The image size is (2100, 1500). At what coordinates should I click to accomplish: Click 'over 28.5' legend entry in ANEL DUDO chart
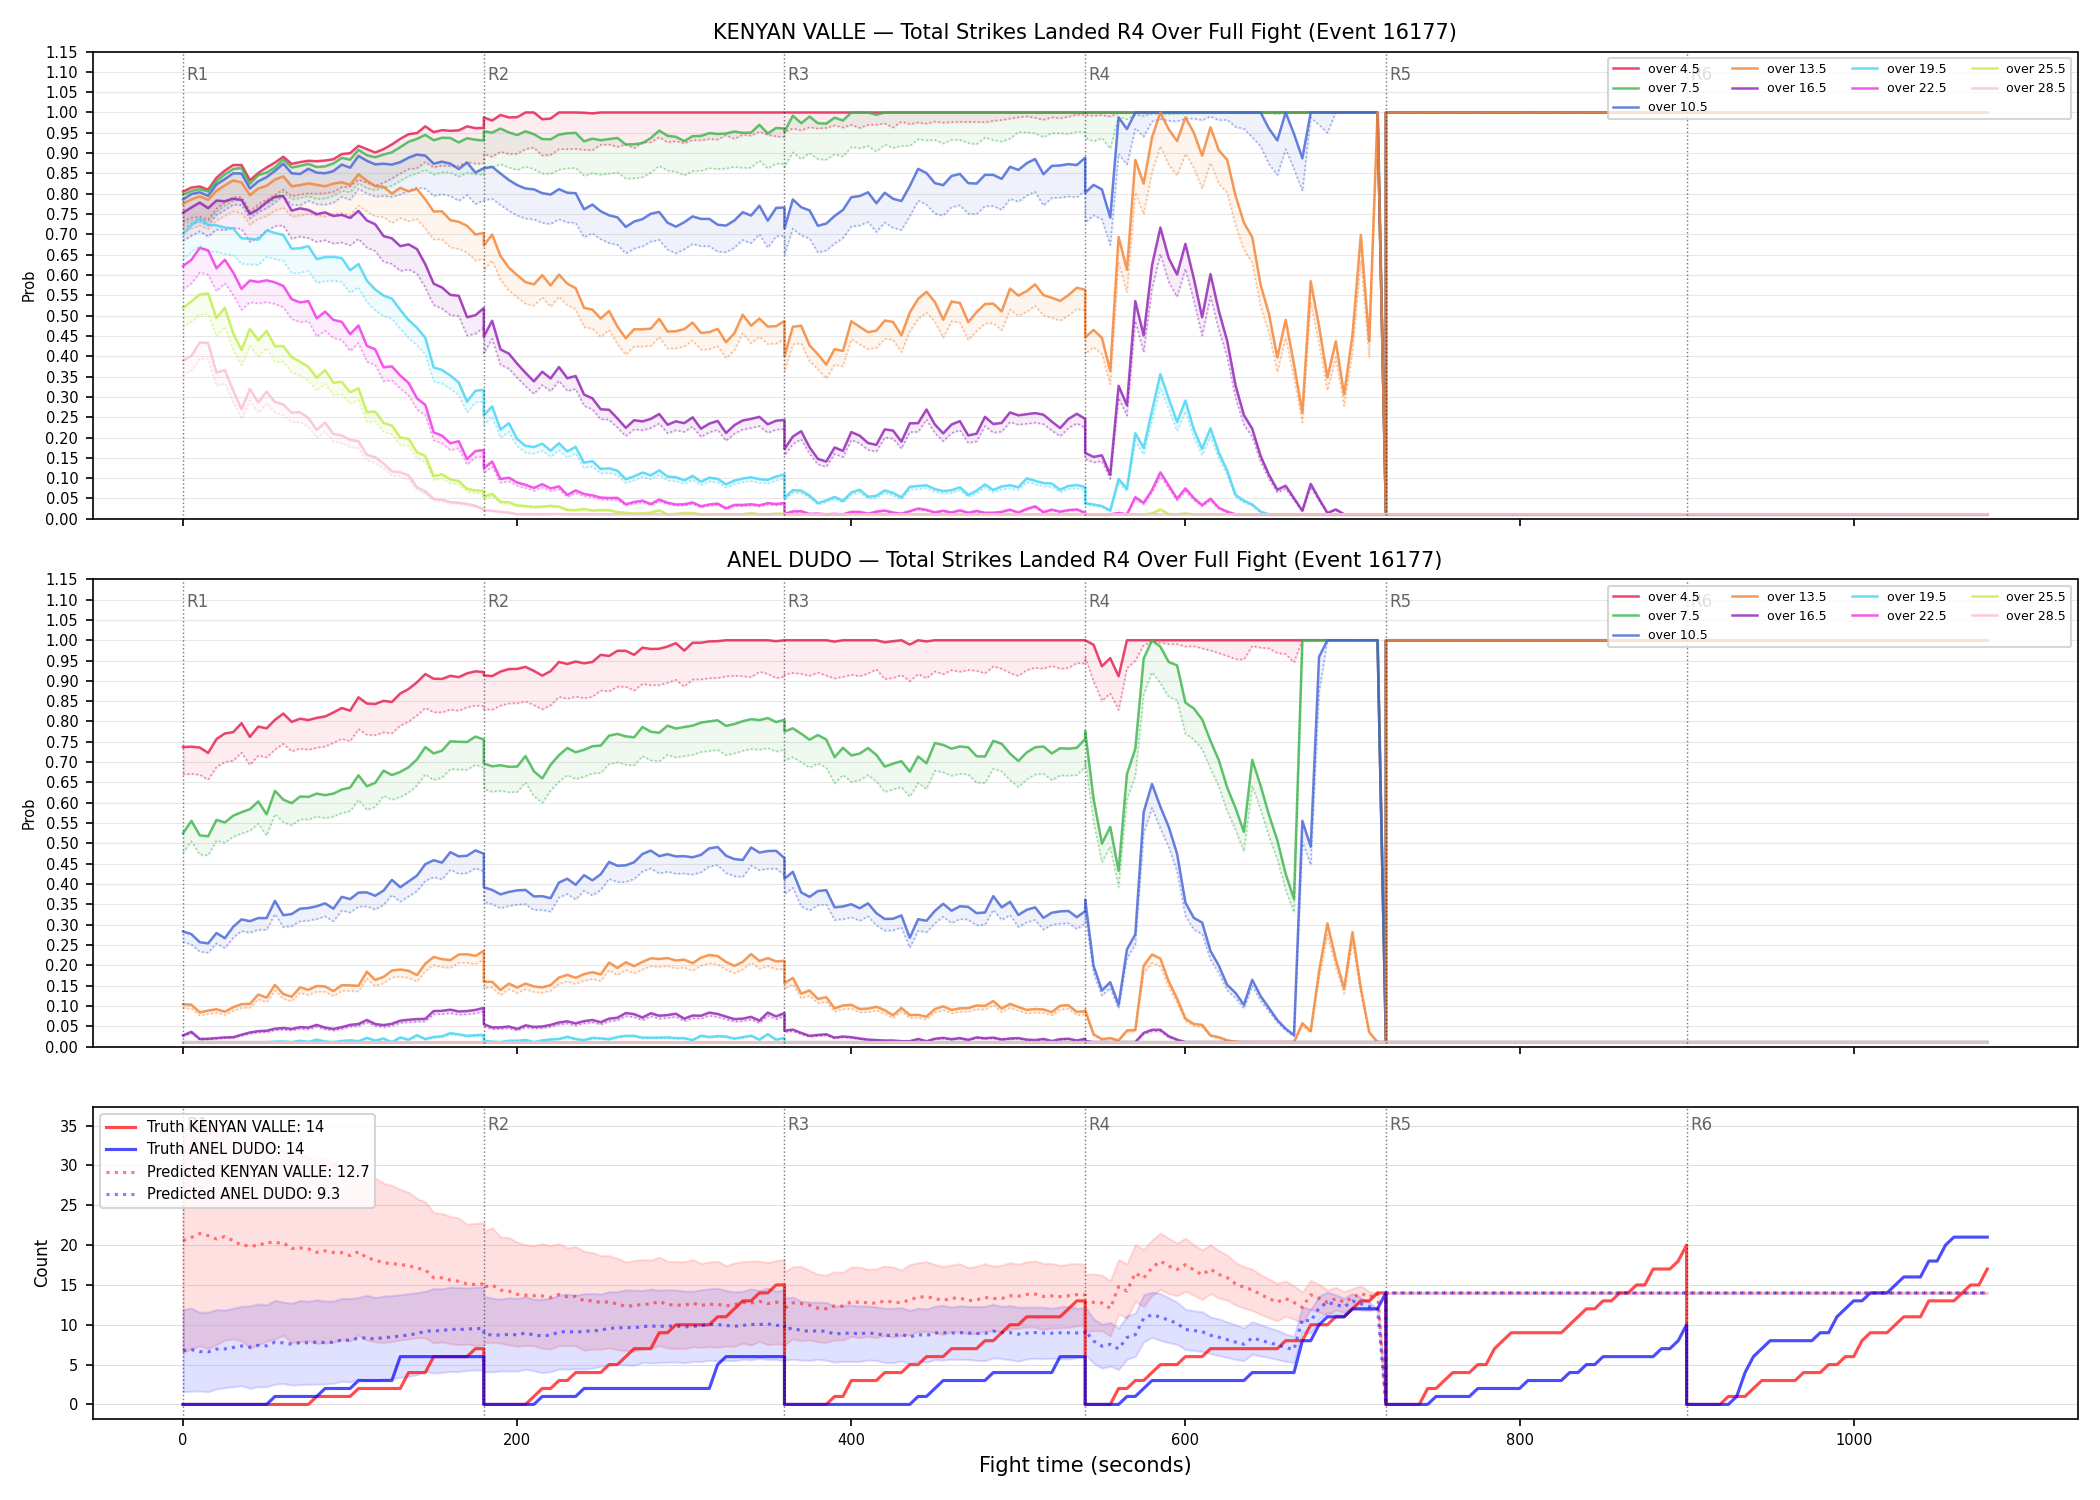2017,616
